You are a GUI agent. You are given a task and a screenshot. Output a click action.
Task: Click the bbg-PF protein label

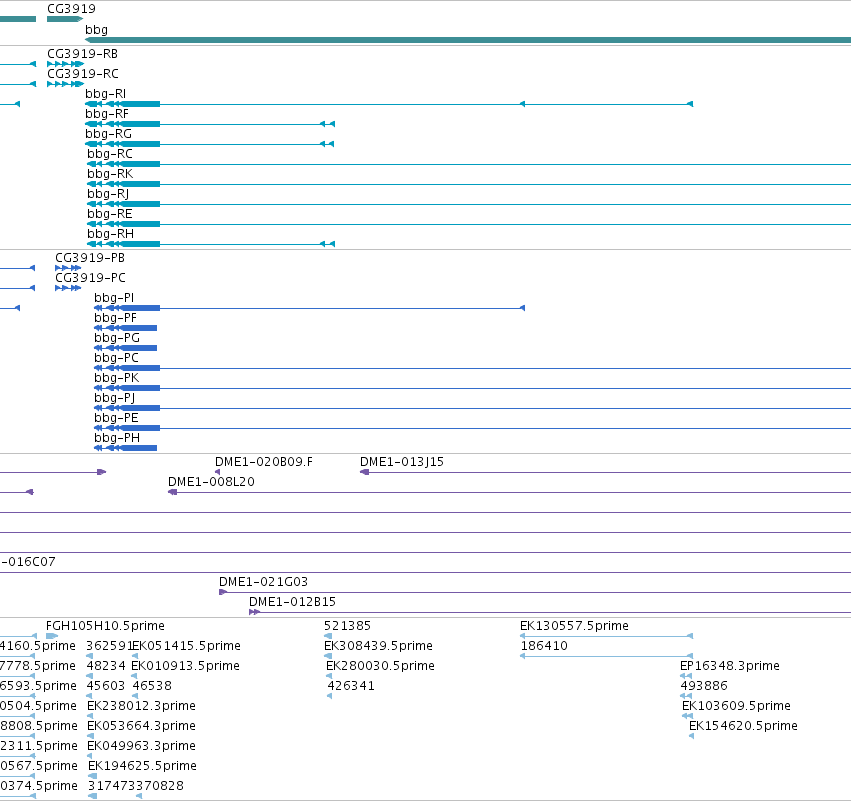115,318
